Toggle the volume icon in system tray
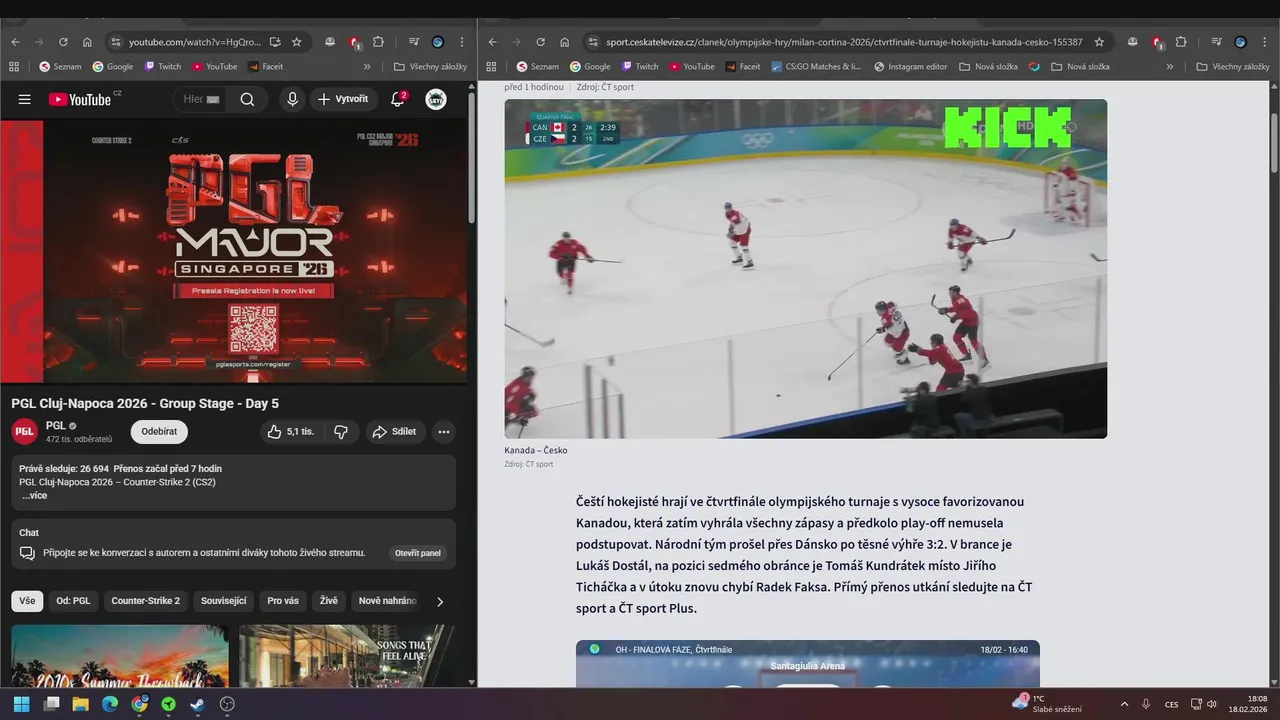1280x720 pixels. coord(1212,704)
